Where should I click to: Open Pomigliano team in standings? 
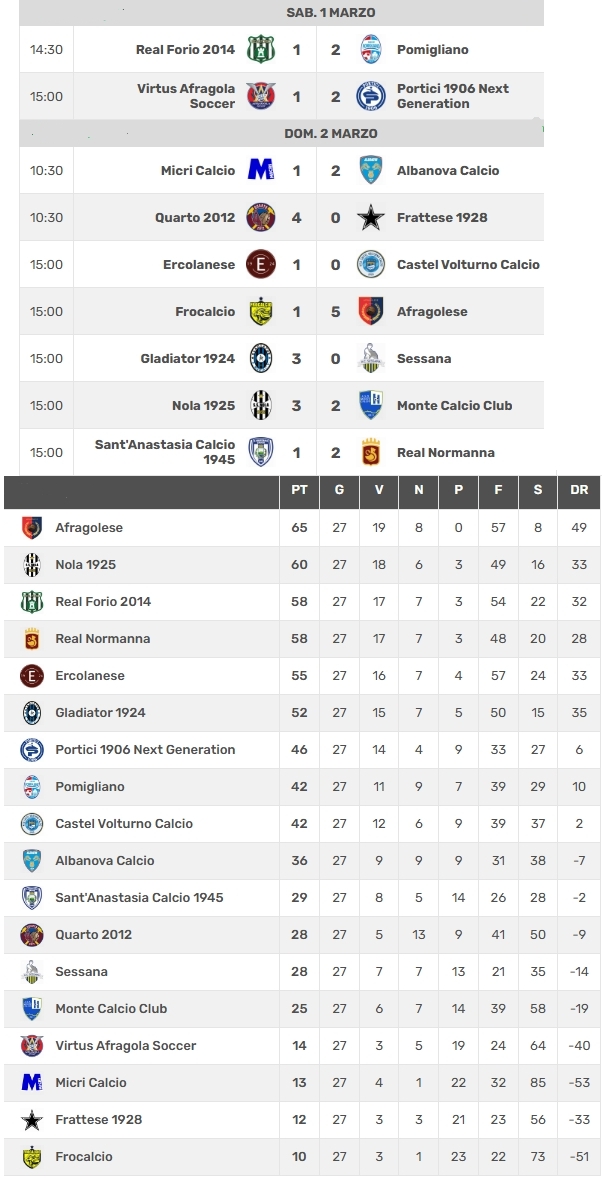coord(90,786)
